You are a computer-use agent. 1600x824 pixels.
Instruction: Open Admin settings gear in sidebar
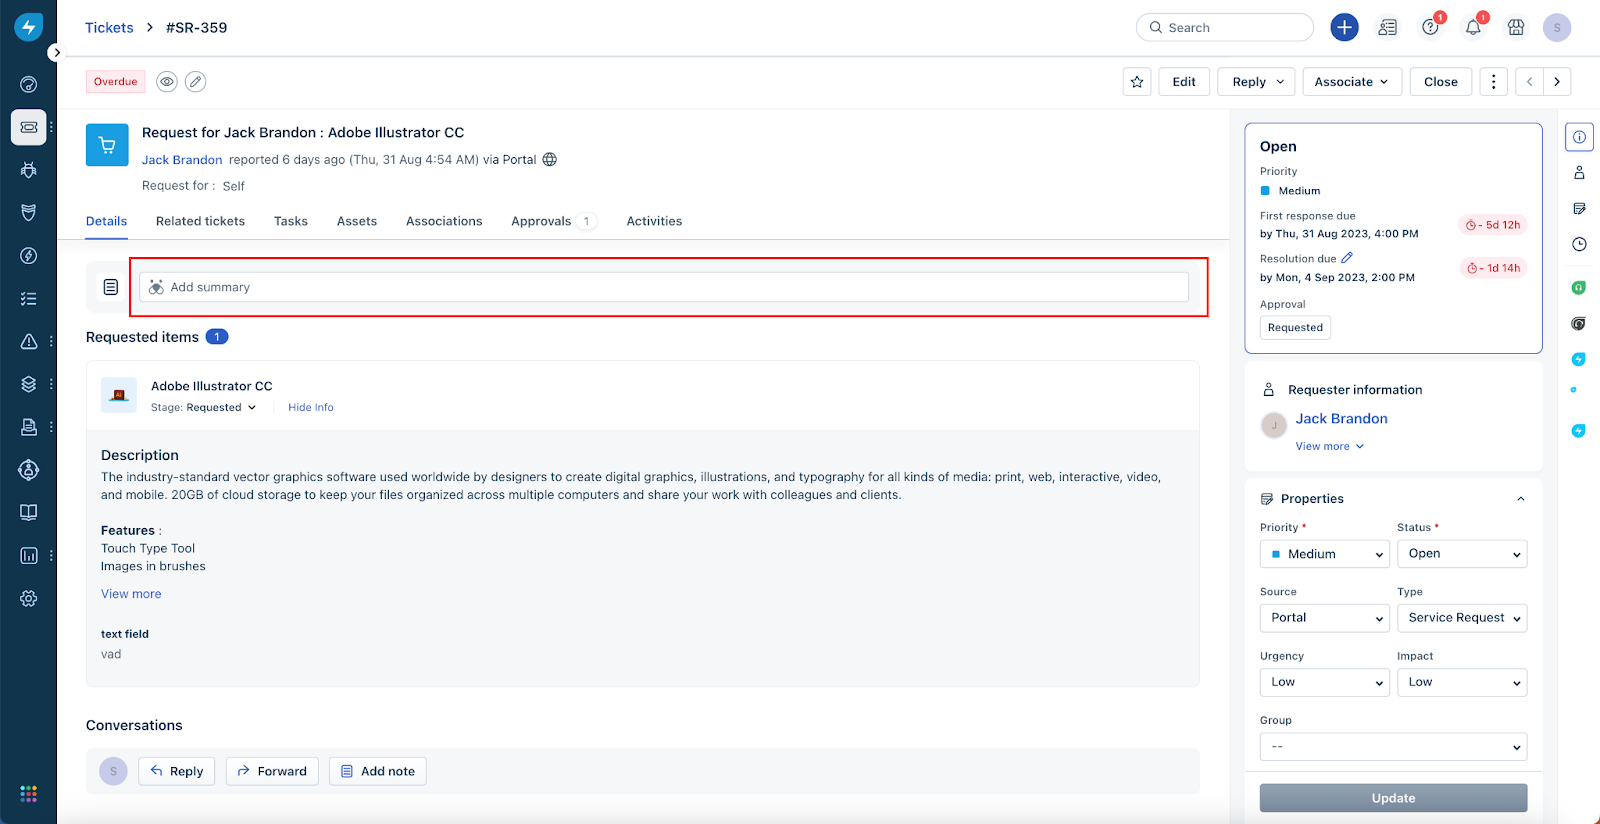29,598
